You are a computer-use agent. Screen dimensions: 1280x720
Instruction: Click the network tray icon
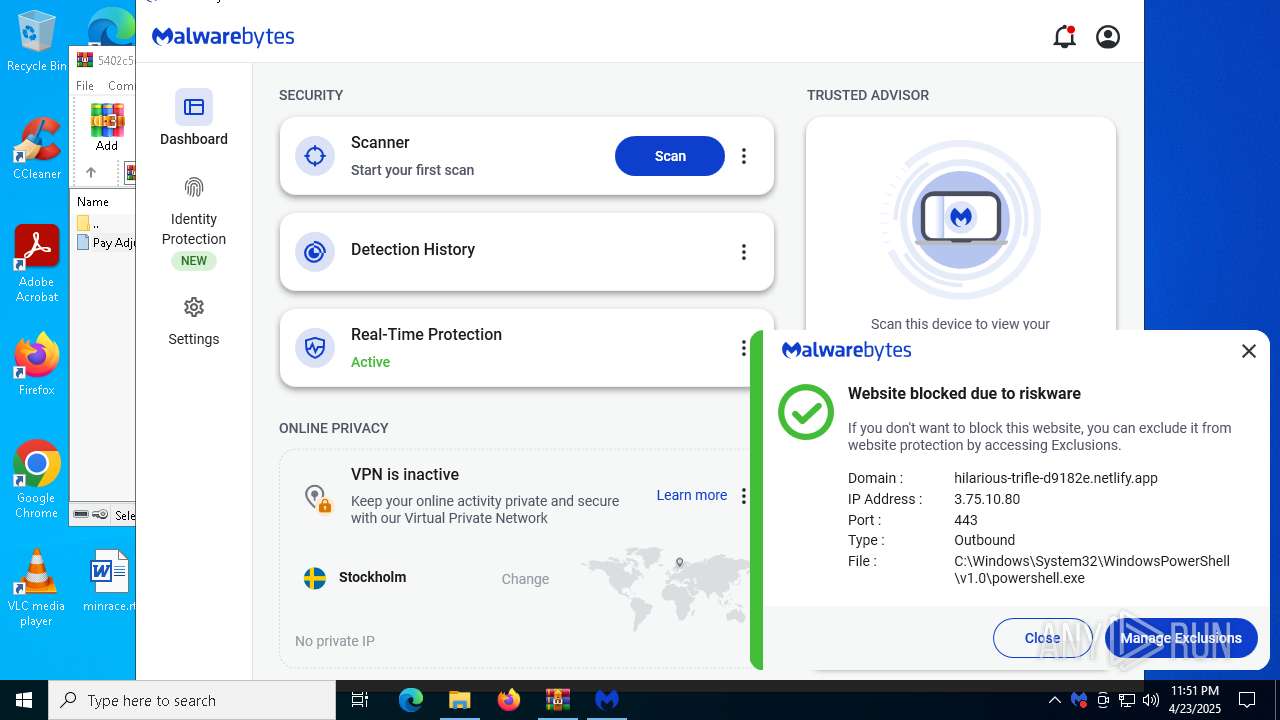click(x=1127, y=700)
